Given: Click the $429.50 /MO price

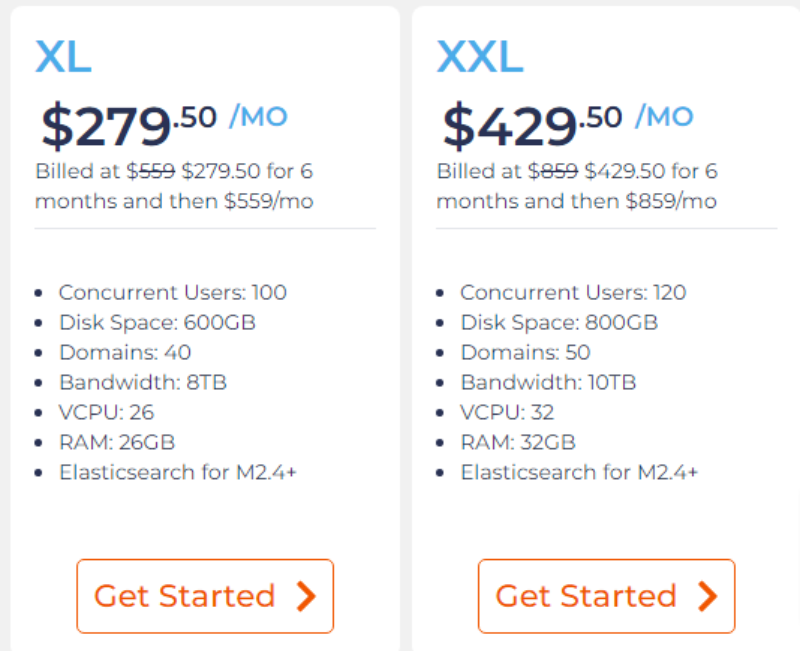Looking at the screenshot, I should [567, 124].
